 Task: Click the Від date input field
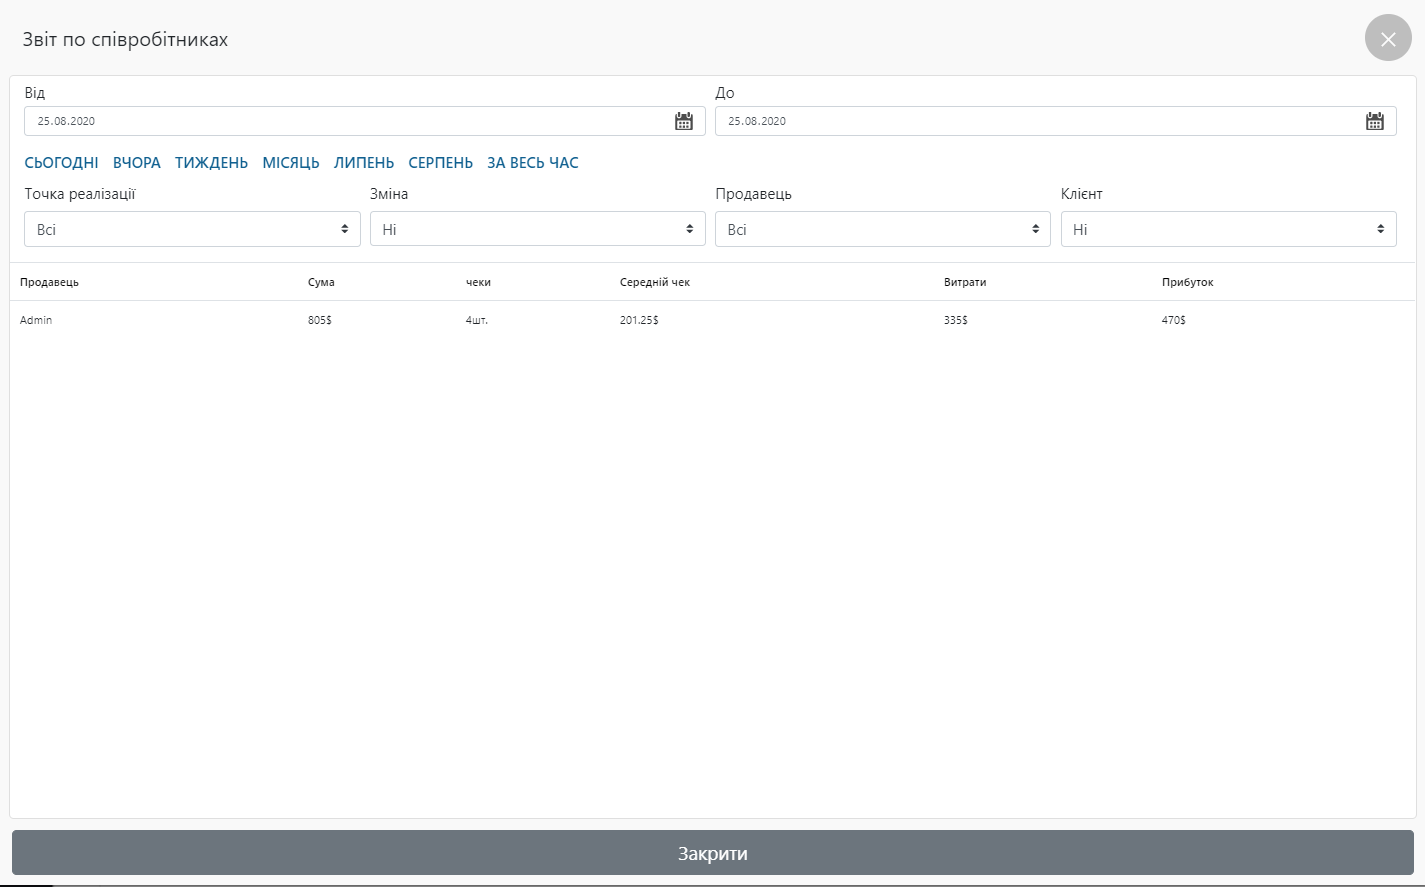[345, 121]
